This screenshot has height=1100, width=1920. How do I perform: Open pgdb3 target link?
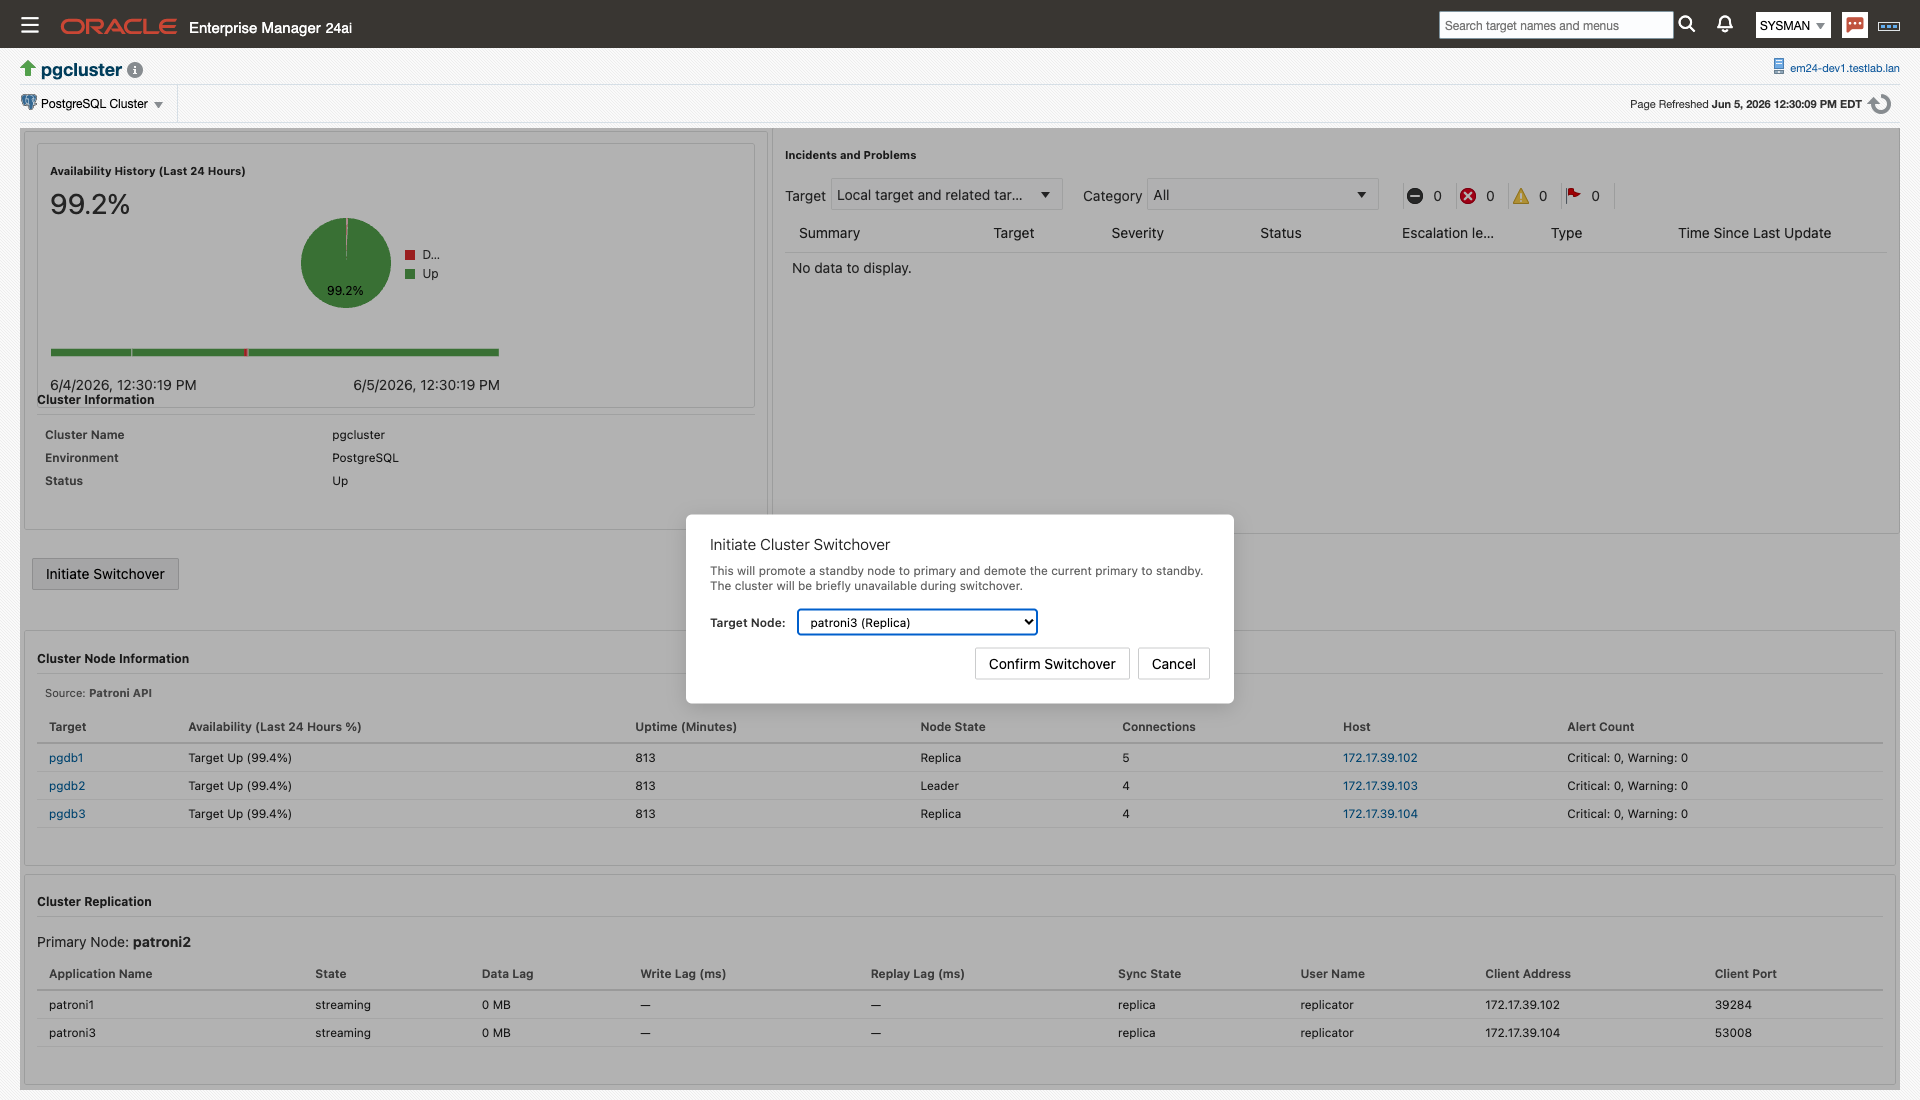pyautogui.click(x=67, y=814)
